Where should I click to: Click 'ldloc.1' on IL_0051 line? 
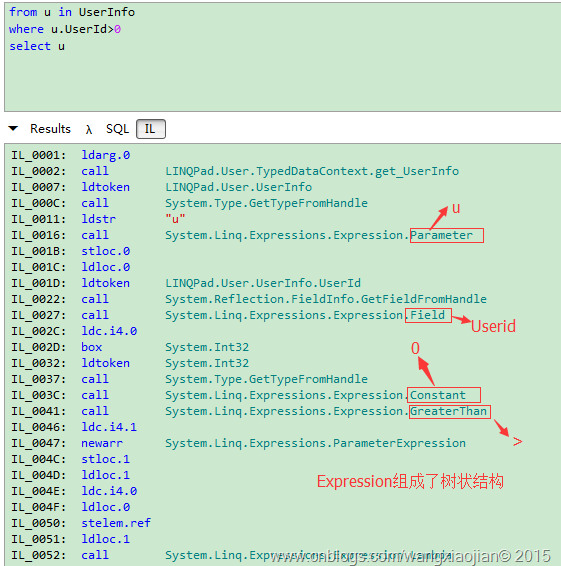coord(106,539)
